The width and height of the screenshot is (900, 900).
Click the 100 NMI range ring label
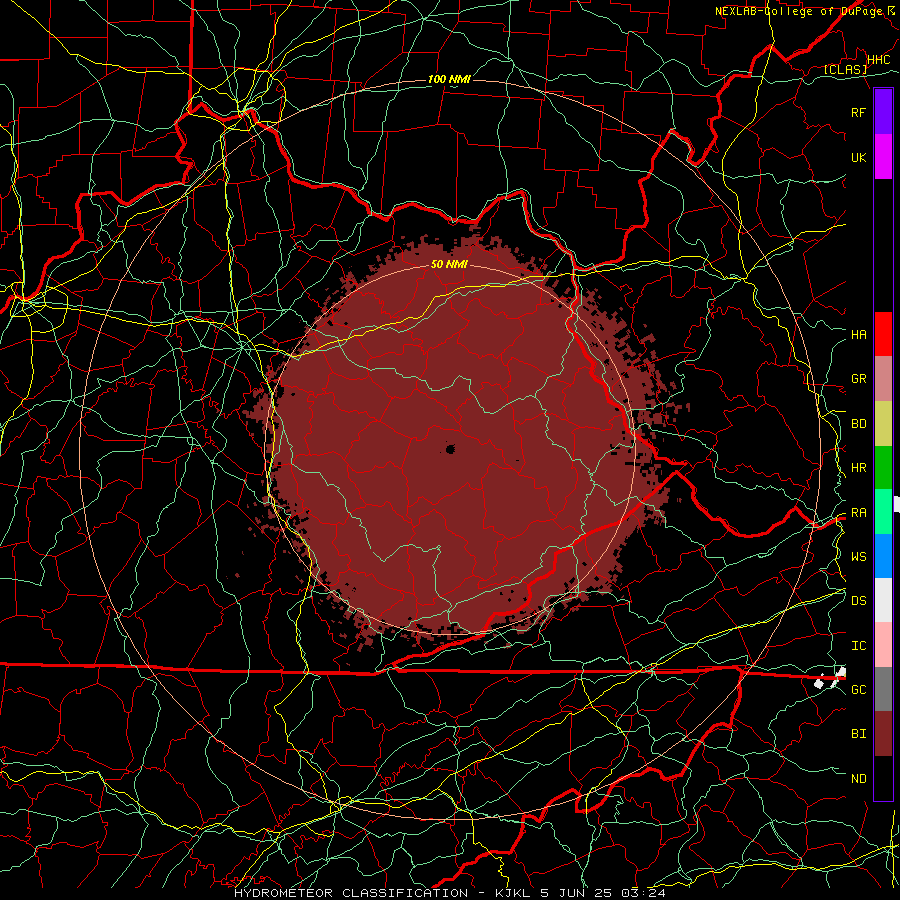pos(449,79)
